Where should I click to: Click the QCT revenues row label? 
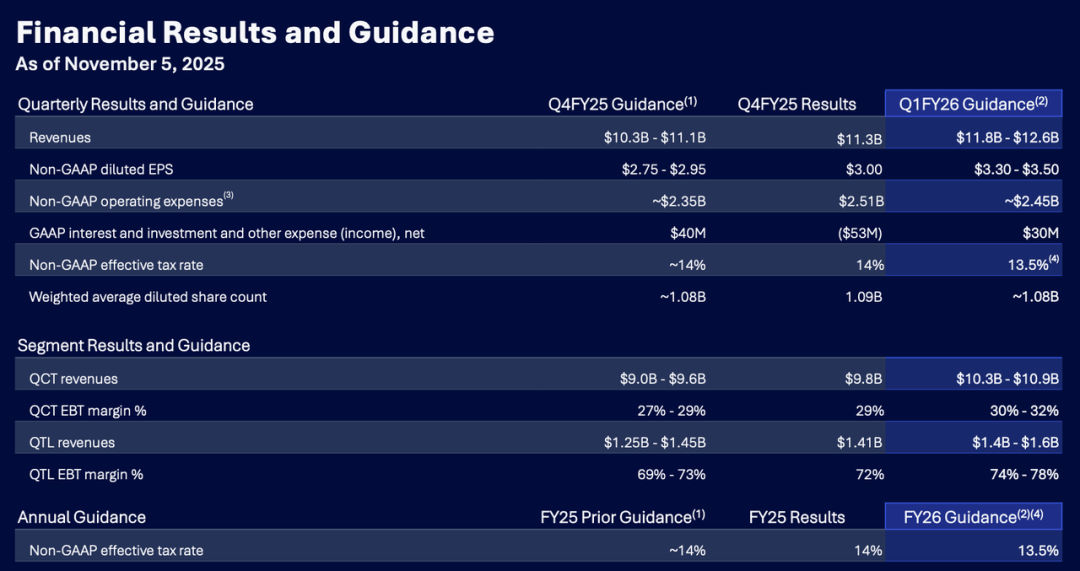[x=73, y=379]
